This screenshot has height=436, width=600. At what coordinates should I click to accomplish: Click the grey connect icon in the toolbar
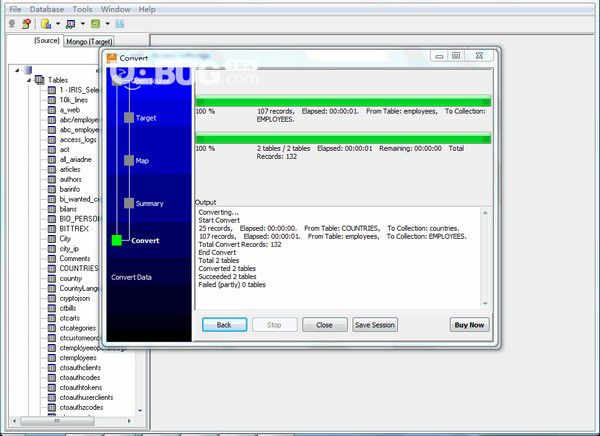tap(12, 24)
